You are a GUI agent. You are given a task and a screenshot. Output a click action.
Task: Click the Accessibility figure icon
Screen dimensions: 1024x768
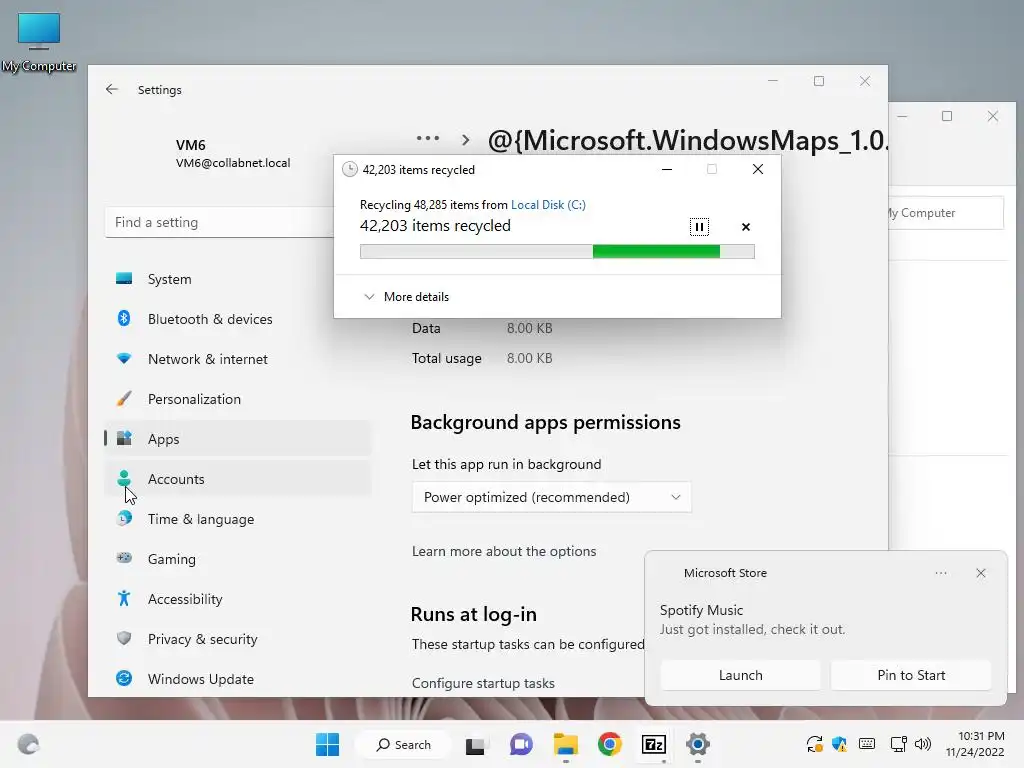coord(124,598)
